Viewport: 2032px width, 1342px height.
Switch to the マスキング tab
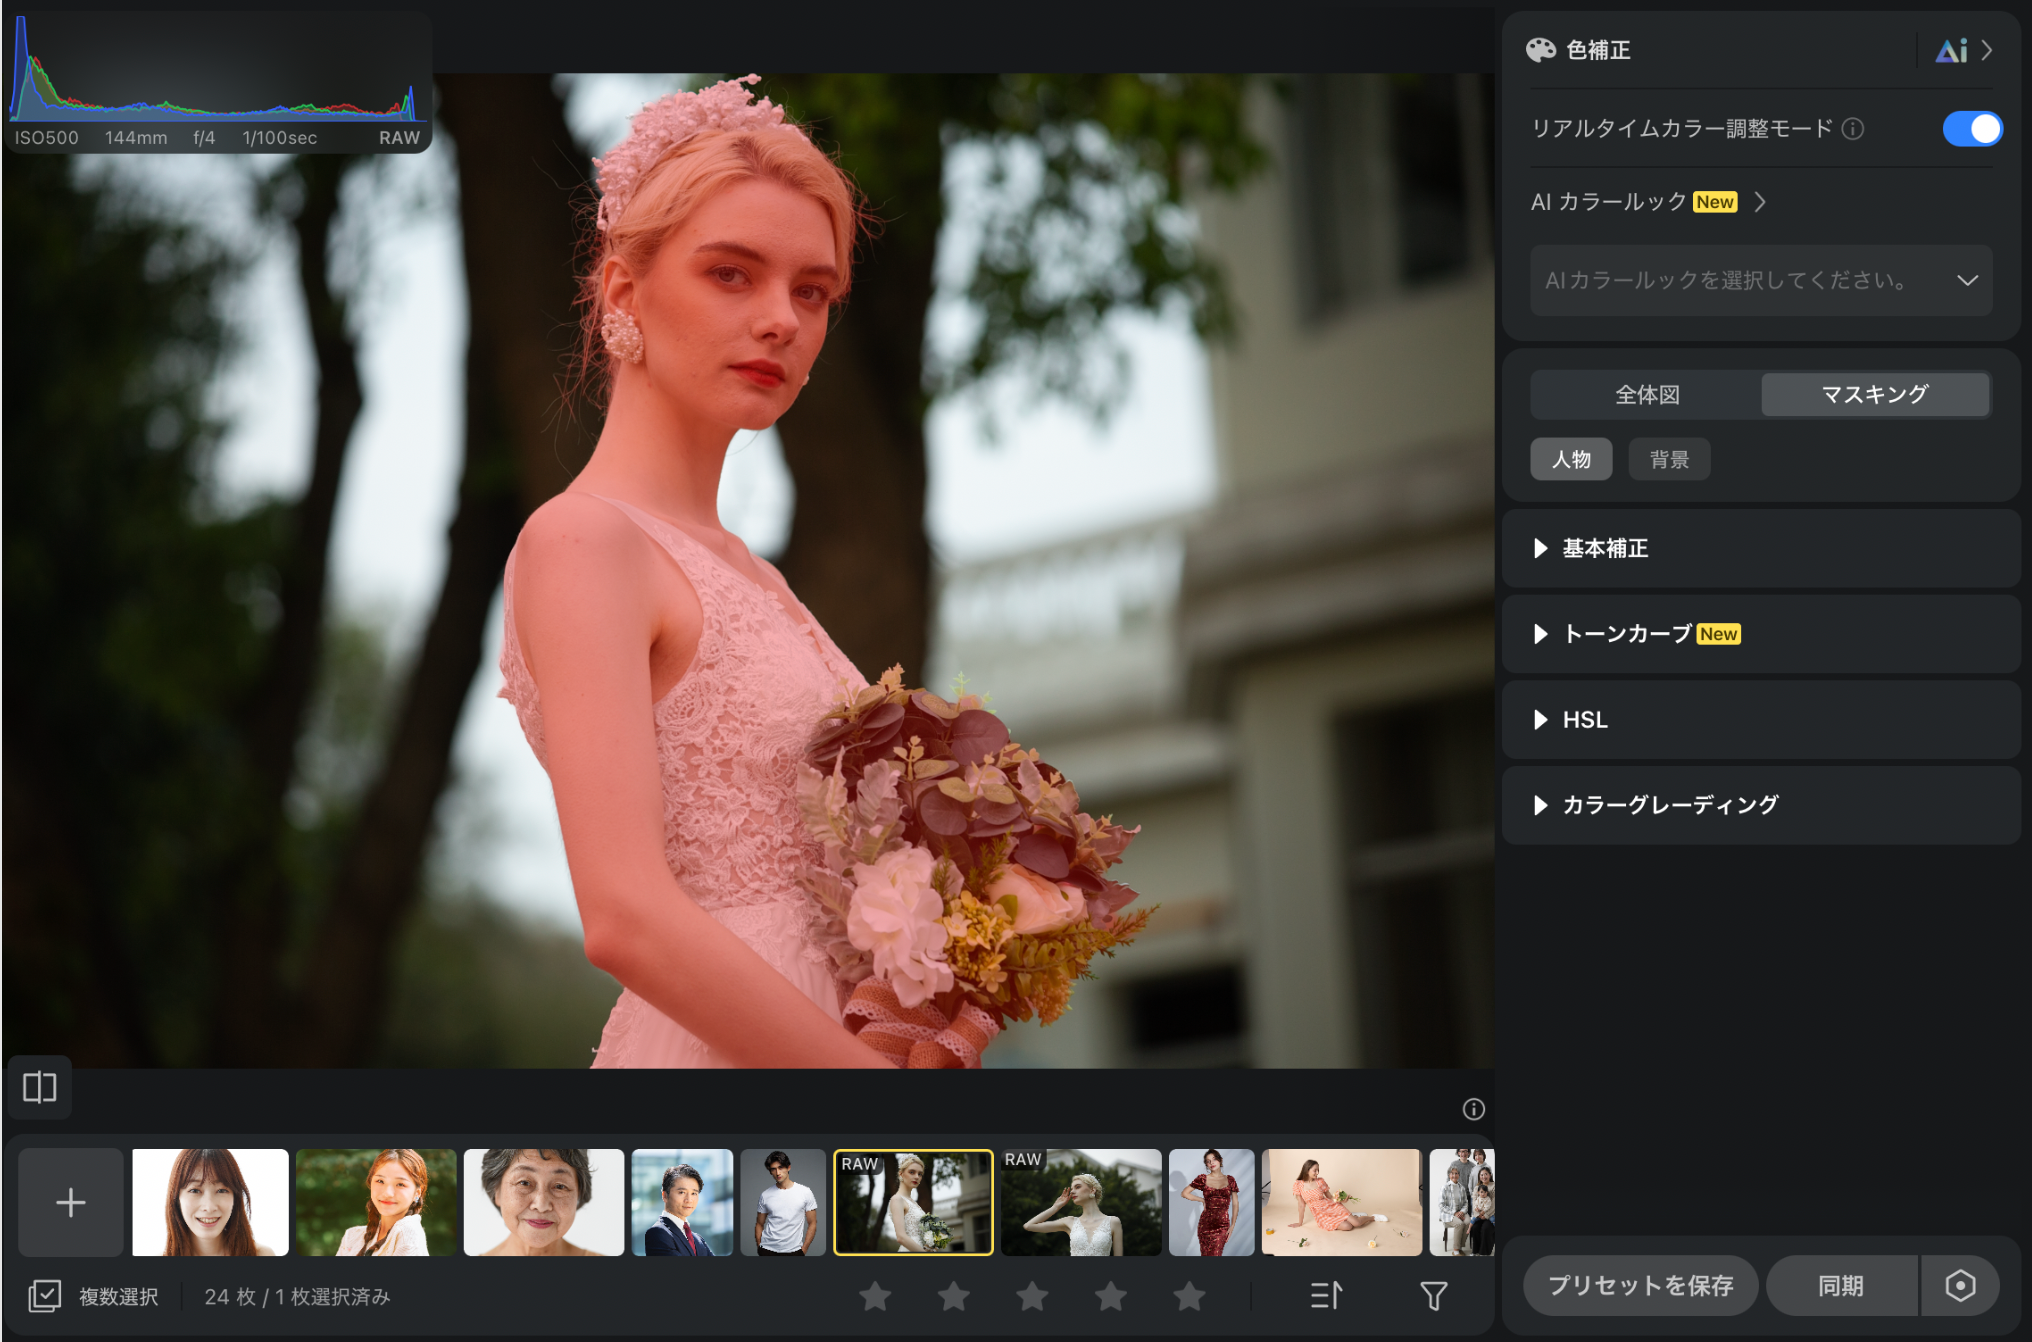(1875, 394)
